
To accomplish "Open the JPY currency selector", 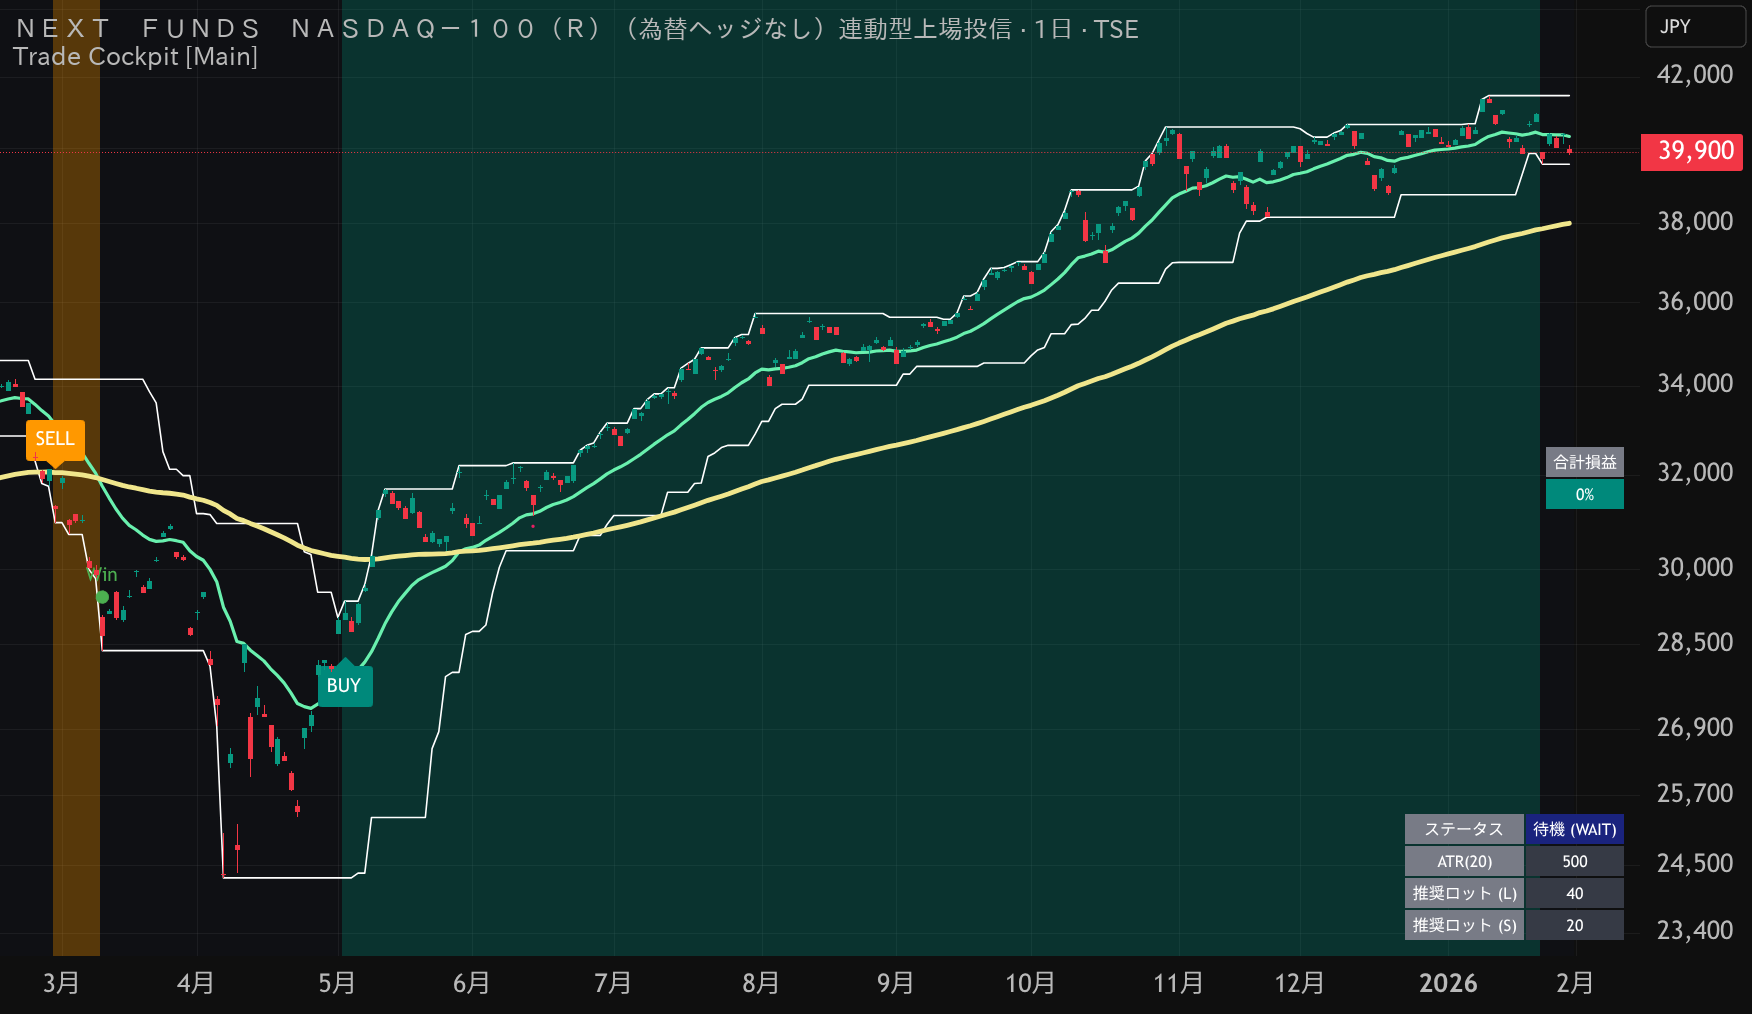I will tap(1695, 27).
